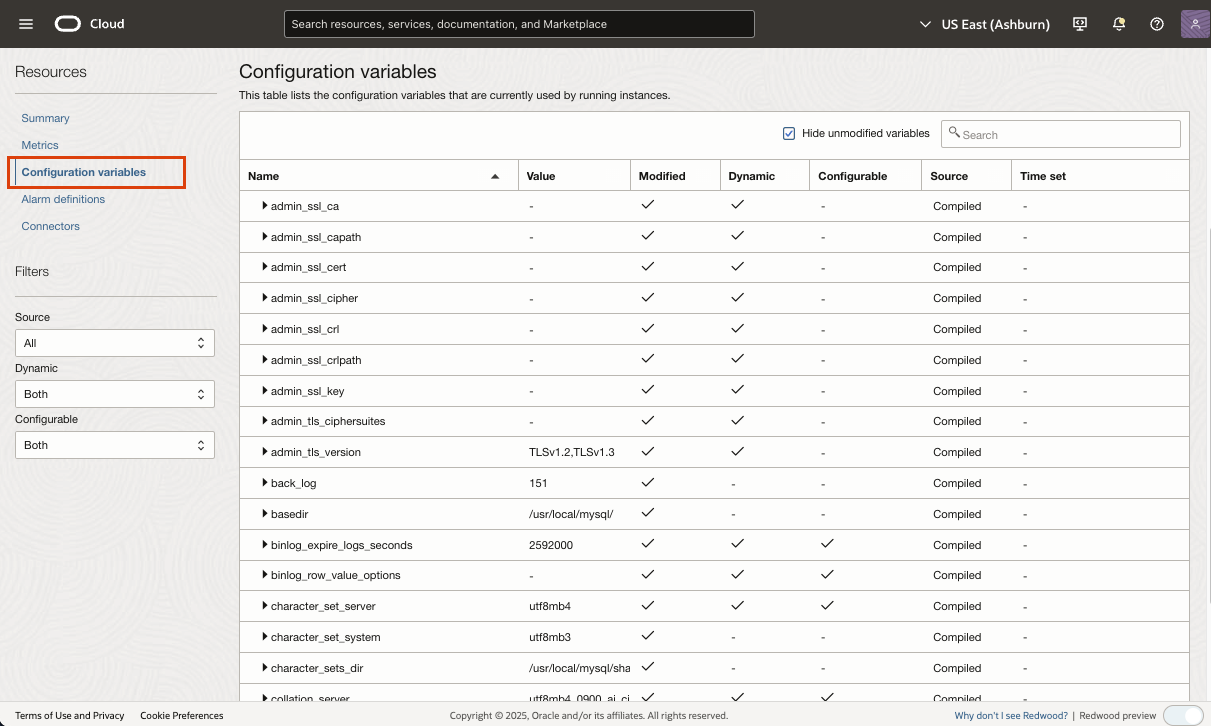The width and height of the screenshot is (1211, 726).
Task: Click the sort arrow on the Name column
Action: point(494,175)
